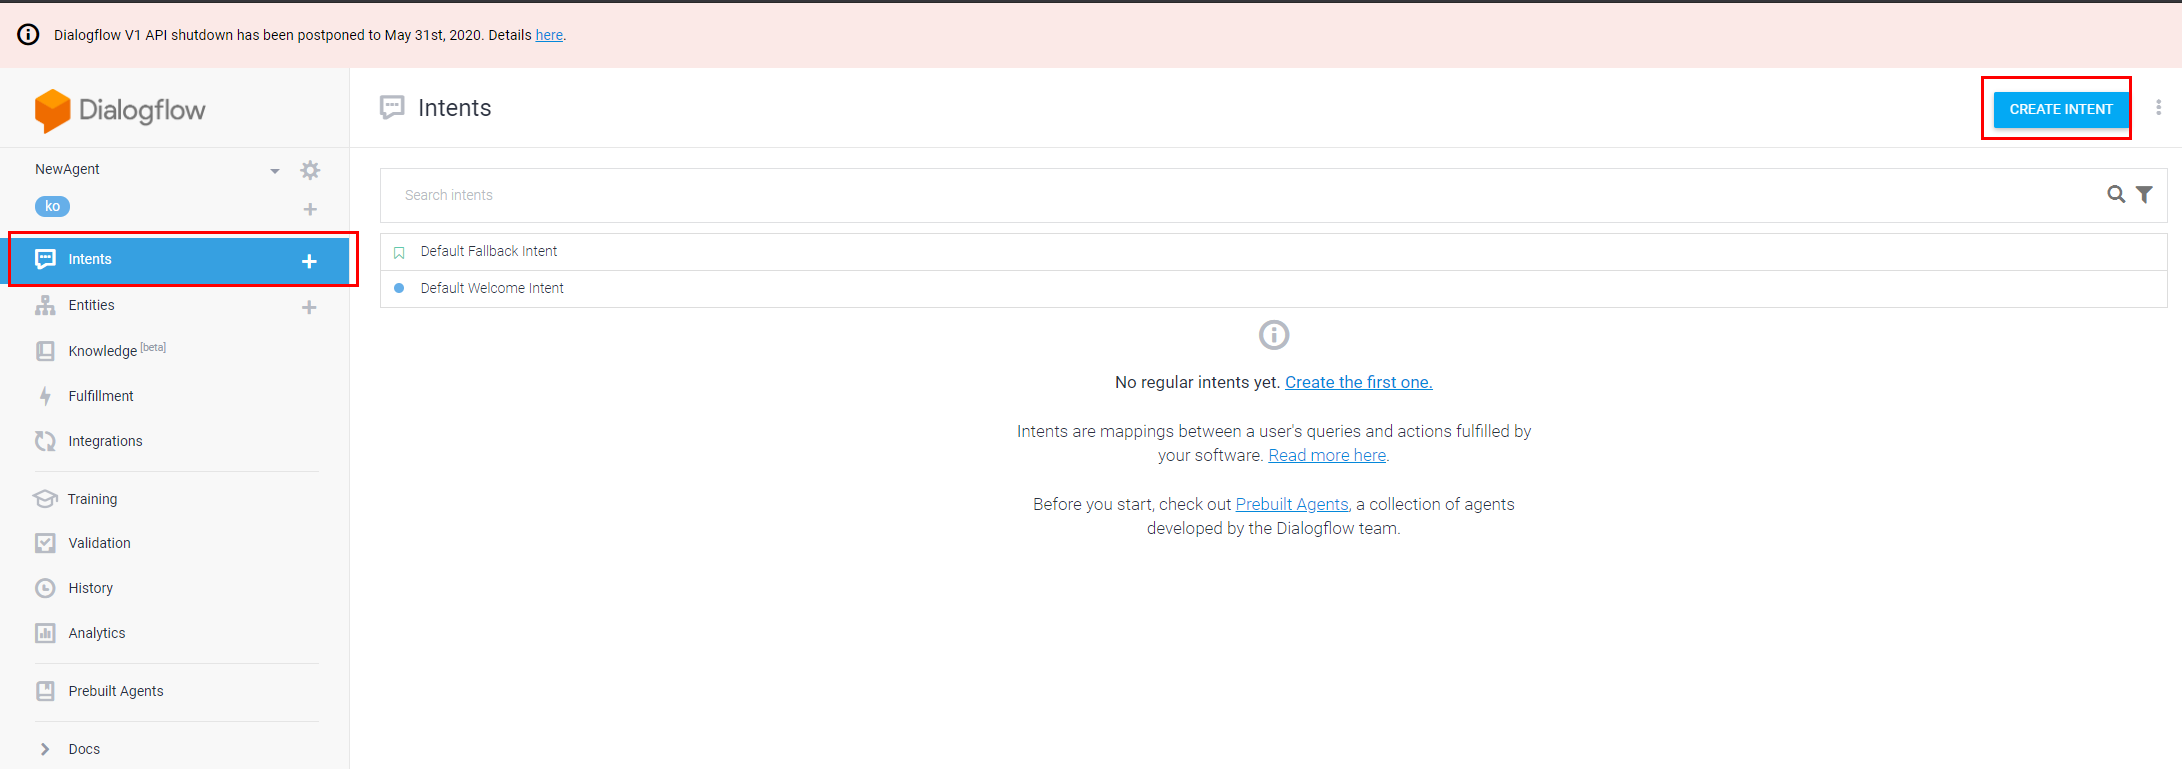This screenshot has width=2182, height=769.
Task: Click the History clock icon
Action: tap(45, 588)
